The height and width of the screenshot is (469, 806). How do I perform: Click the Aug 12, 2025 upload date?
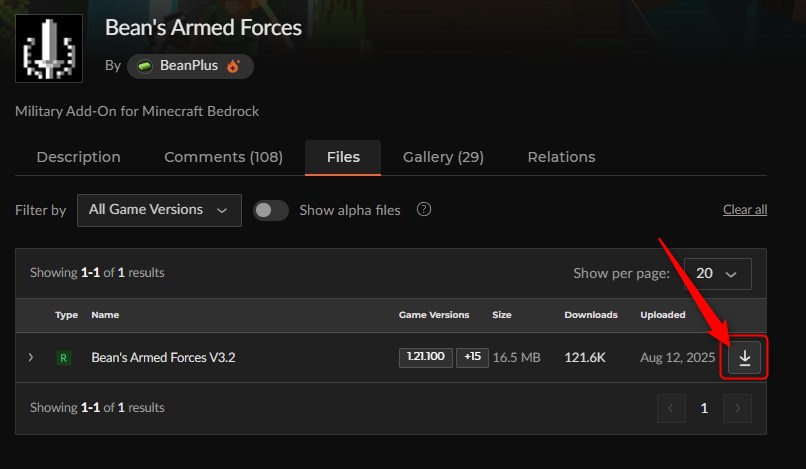coord(677,357)
